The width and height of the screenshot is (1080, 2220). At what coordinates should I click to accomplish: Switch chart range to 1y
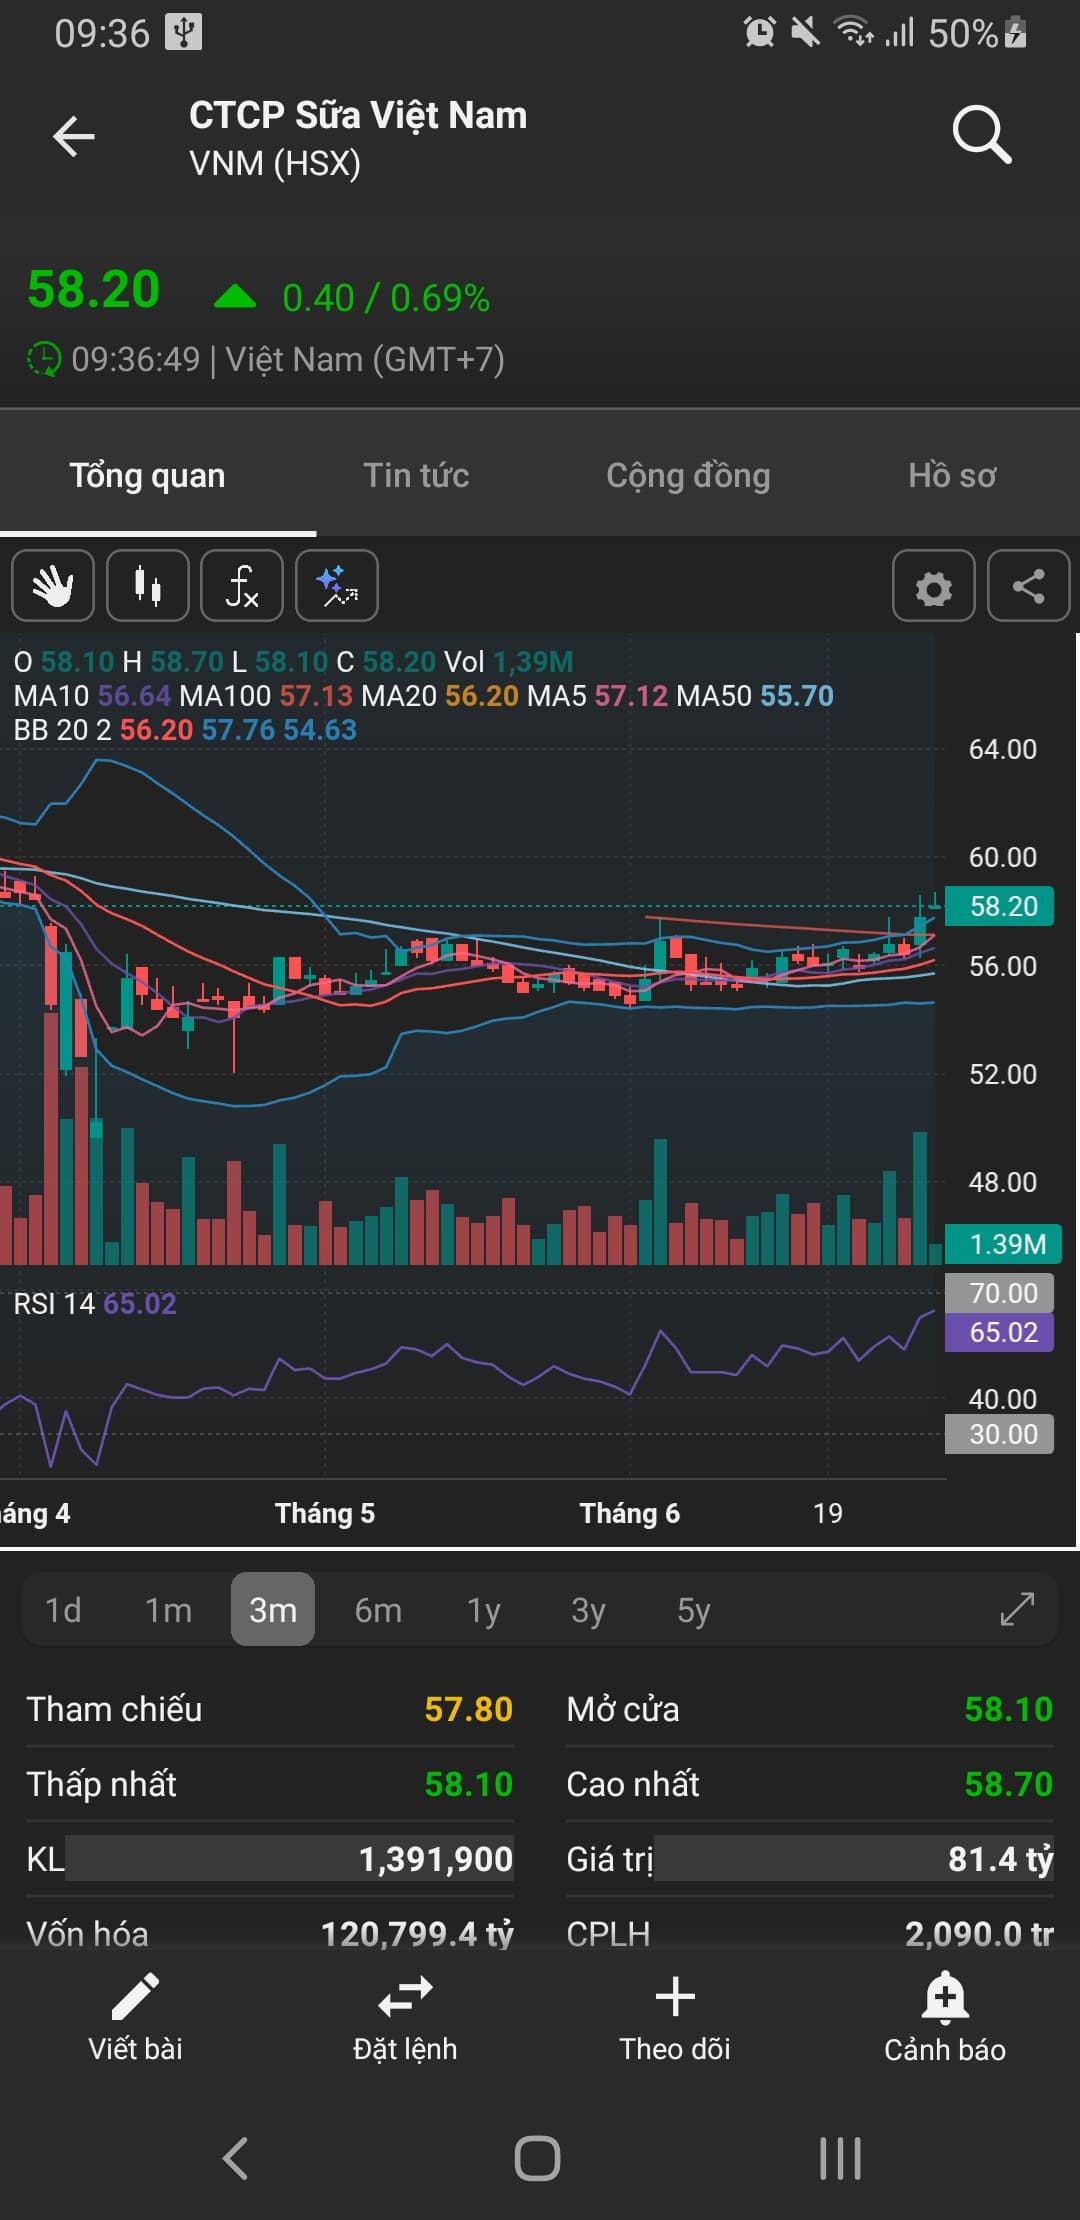coord(483,1610)
